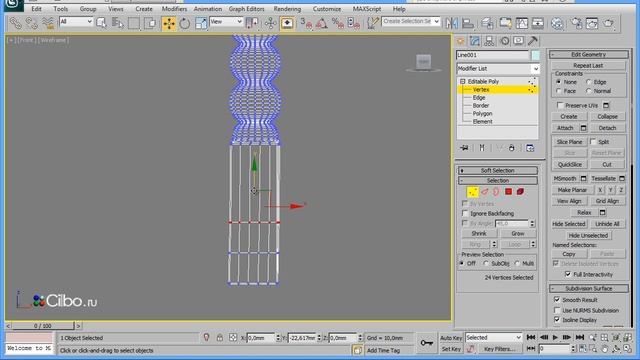
Task: Click the Hide Selected button
Action: click(569, 224)
